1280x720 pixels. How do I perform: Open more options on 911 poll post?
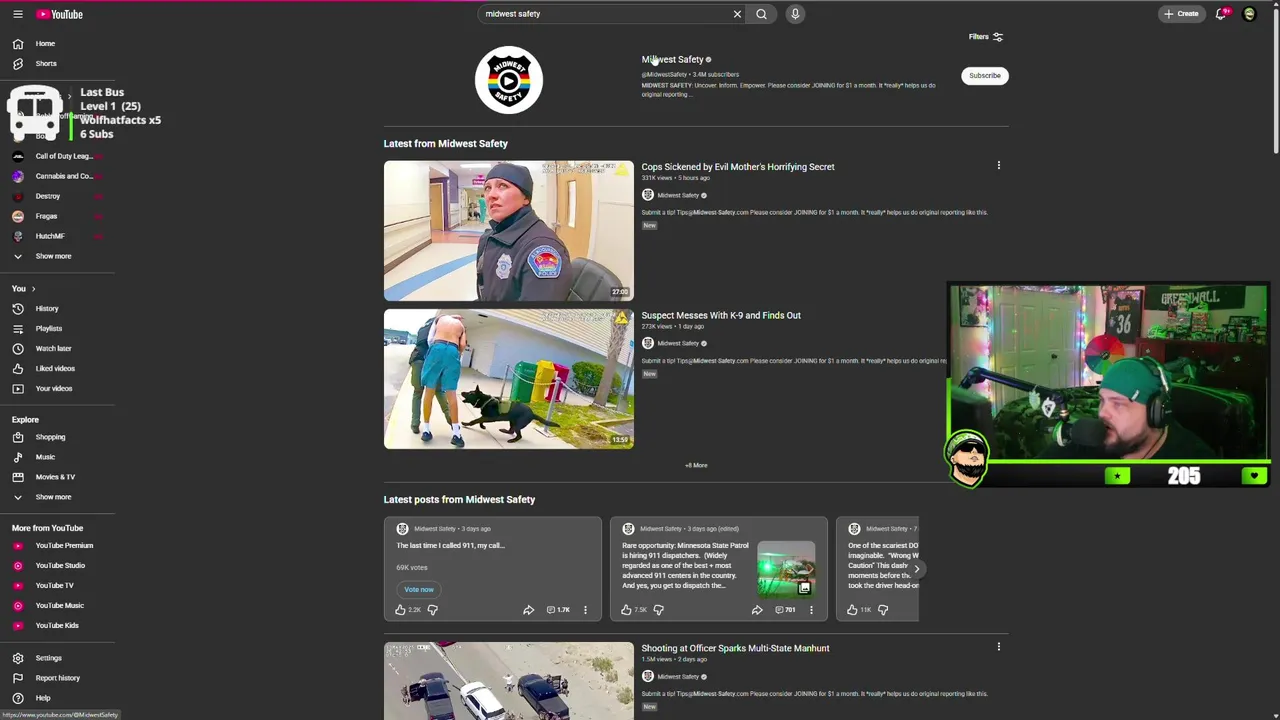pos(585,610)
